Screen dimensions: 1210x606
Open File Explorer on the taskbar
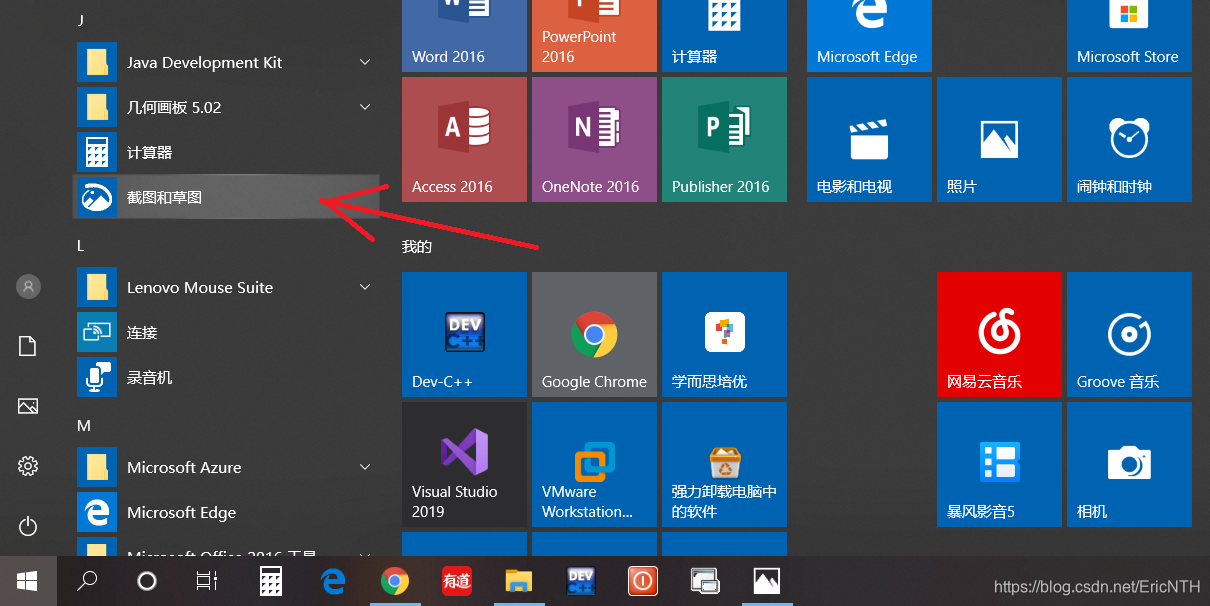point(518,580)
